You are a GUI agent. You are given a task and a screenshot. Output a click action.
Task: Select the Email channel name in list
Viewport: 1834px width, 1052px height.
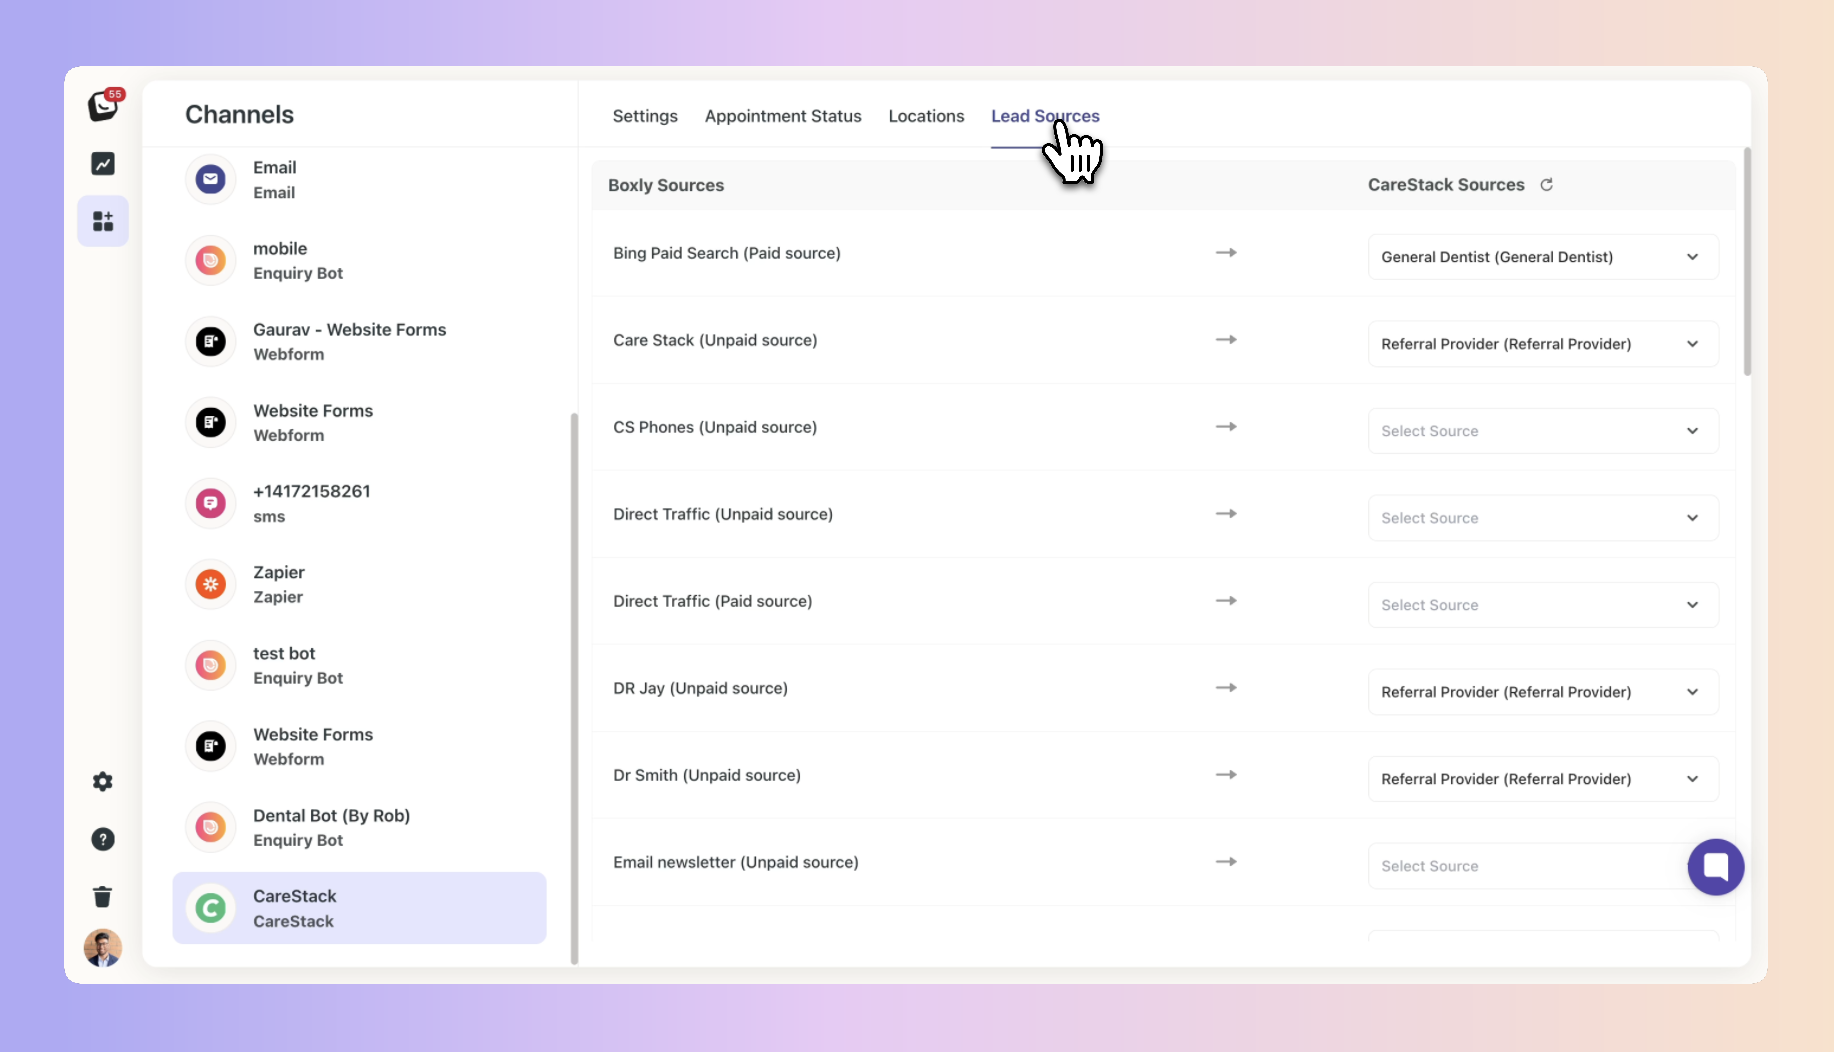tap(275, 167)
